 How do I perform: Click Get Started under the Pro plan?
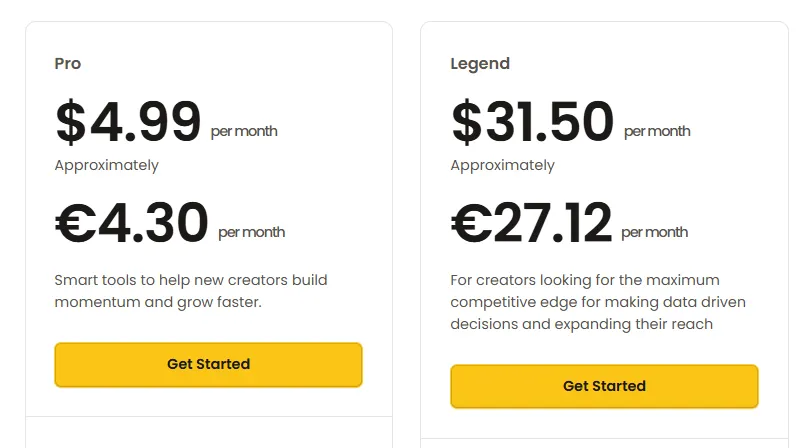[x=208, y=365]
